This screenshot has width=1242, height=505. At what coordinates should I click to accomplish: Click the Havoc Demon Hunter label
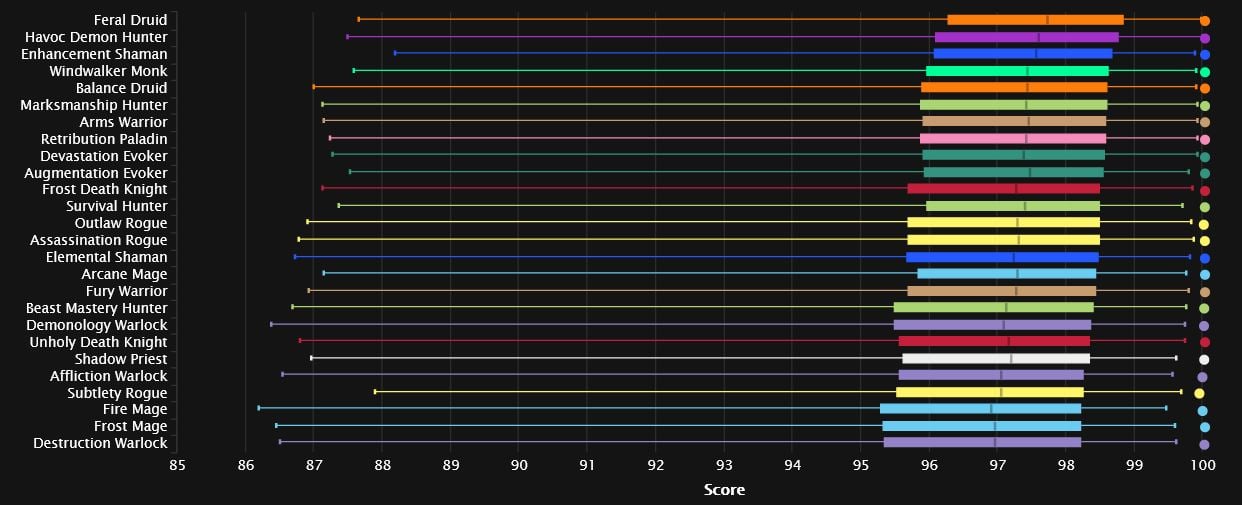96,37
